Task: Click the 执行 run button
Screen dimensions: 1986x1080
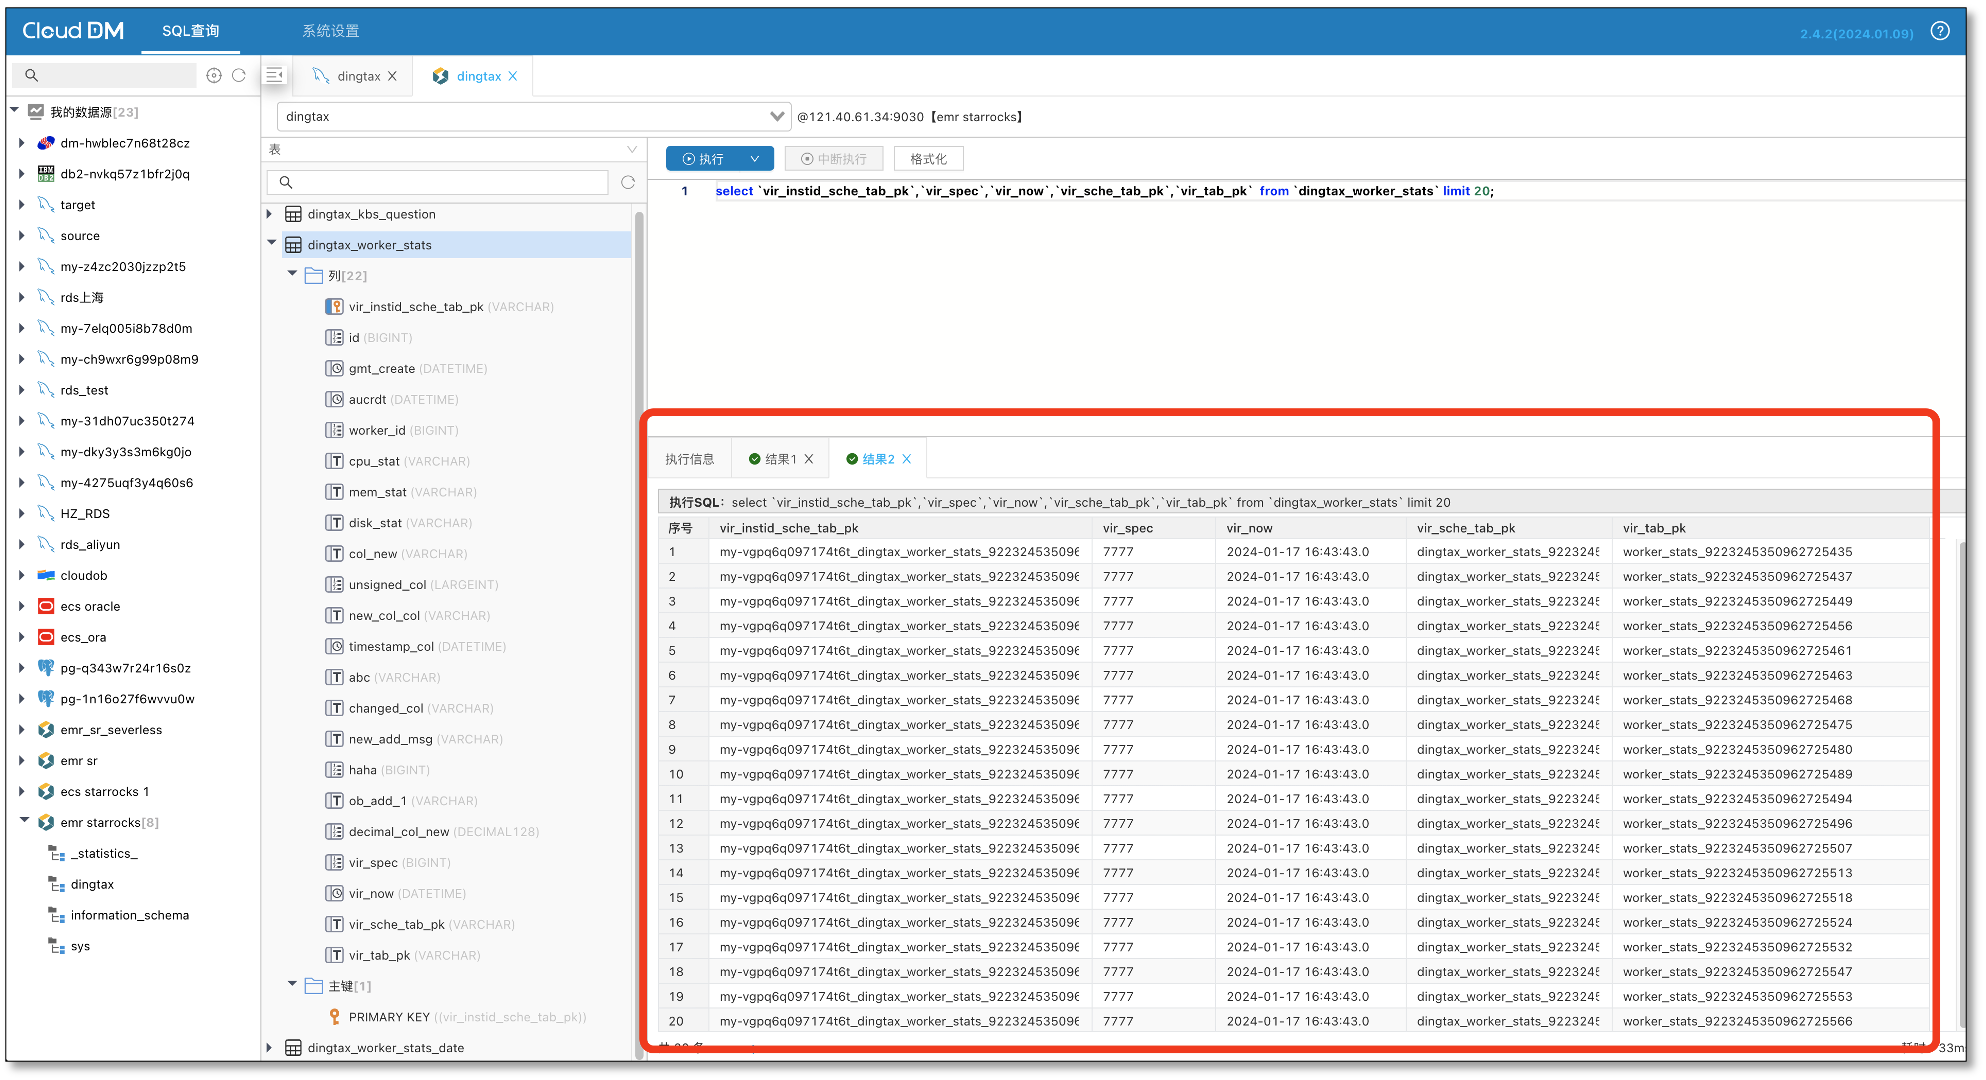Action: coord(704,159)
